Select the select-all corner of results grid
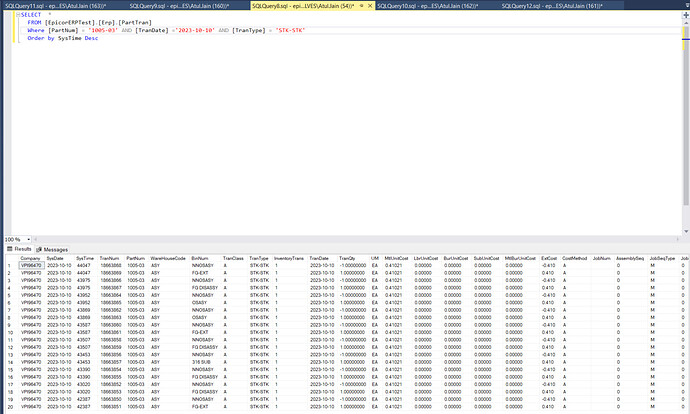The height and width of the screenshot is (414, 690). [9, 258]
